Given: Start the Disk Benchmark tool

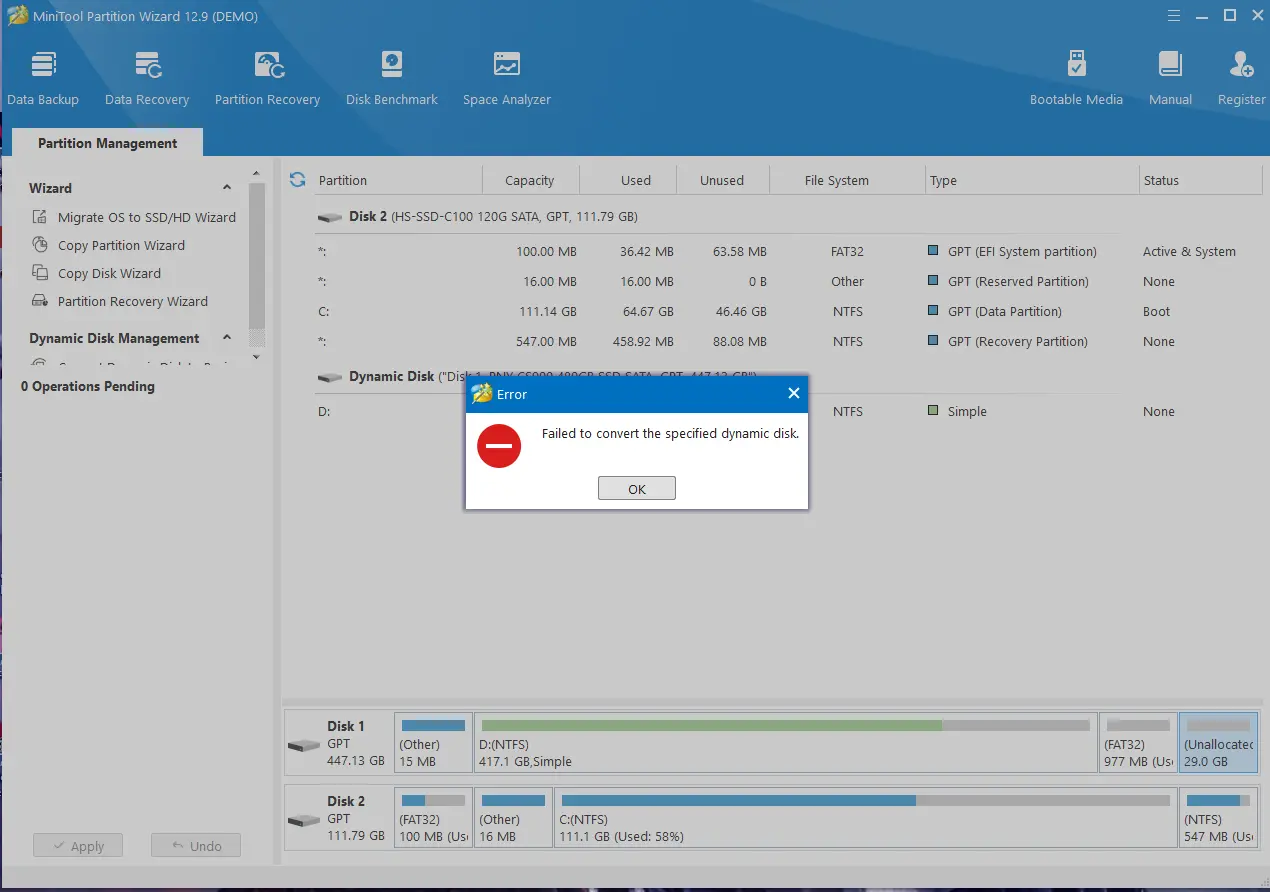Looking at the screenshot, I should tap(392, 79).
